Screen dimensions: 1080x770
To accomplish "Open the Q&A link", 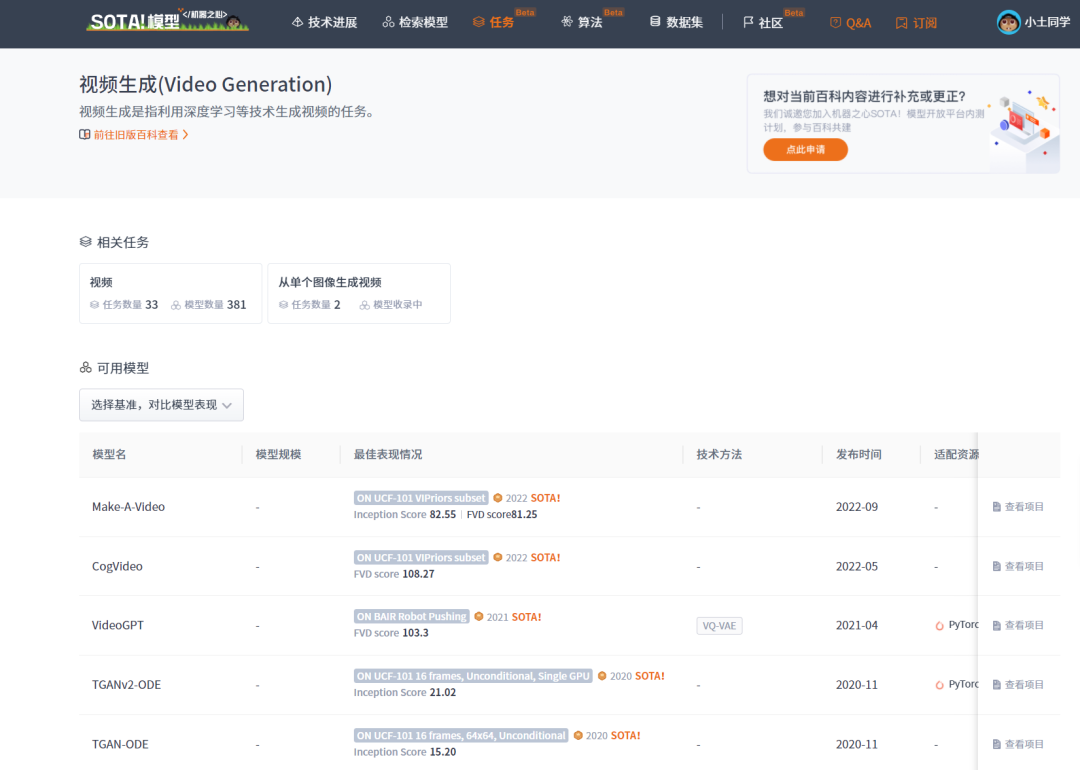I will [851, 23].
